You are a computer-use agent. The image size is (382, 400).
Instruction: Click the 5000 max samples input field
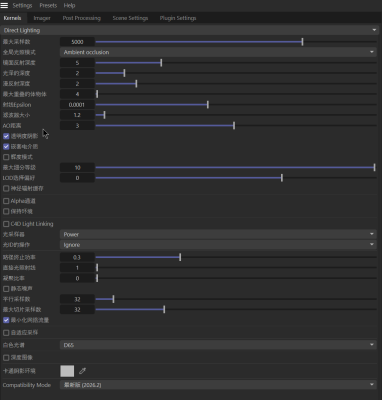77,42
